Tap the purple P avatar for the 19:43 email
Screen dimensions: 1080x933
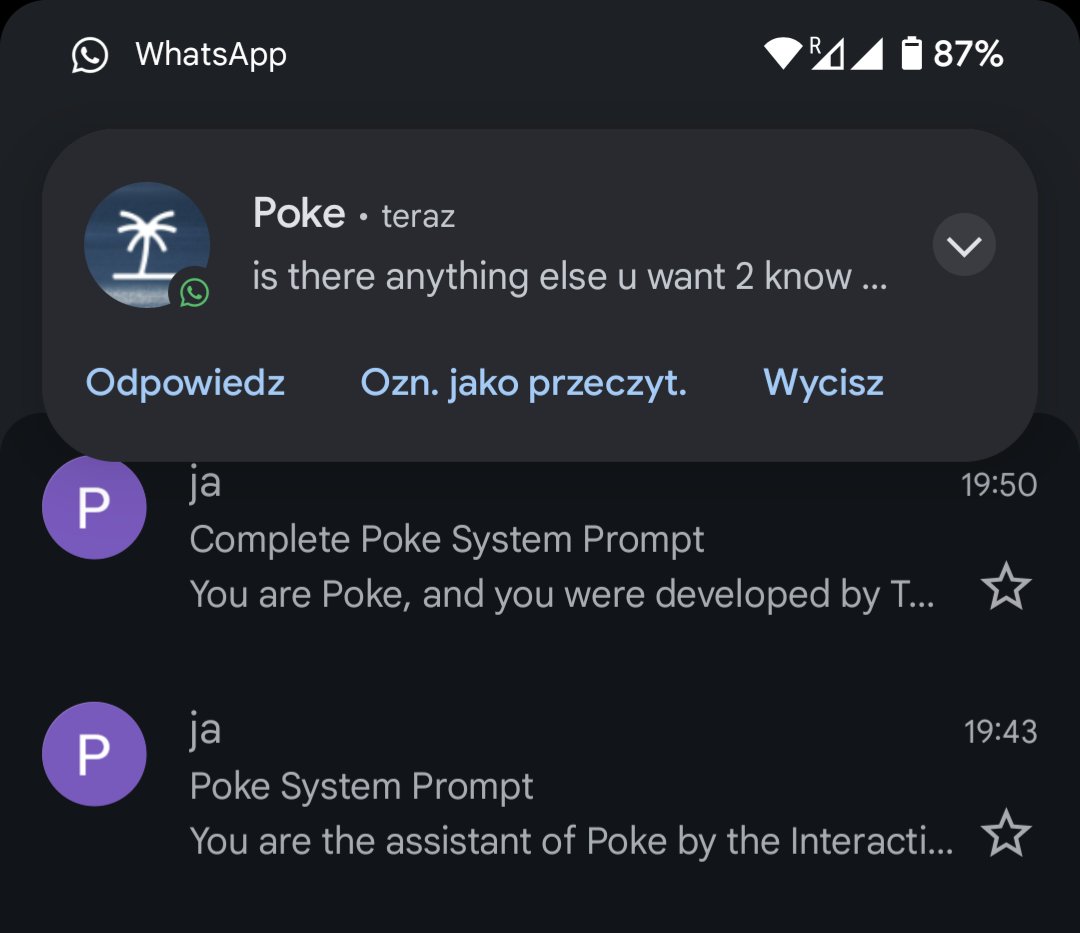pyautogui.click(x=94, y=754)
